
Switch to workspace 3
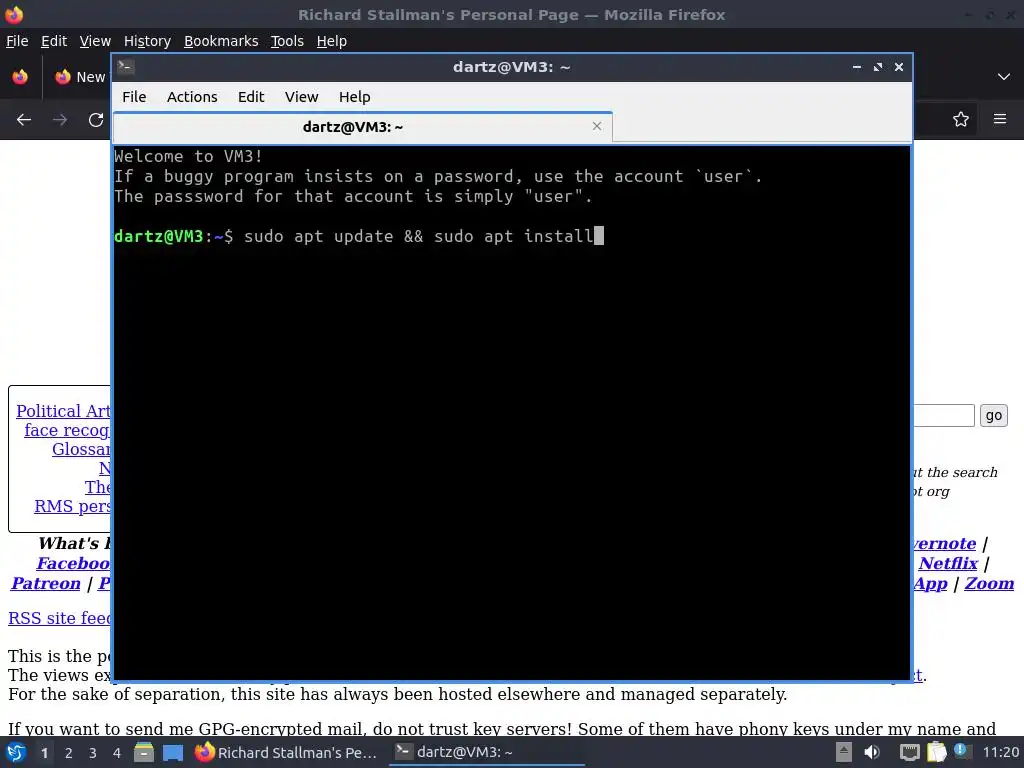tap(93, 753)
